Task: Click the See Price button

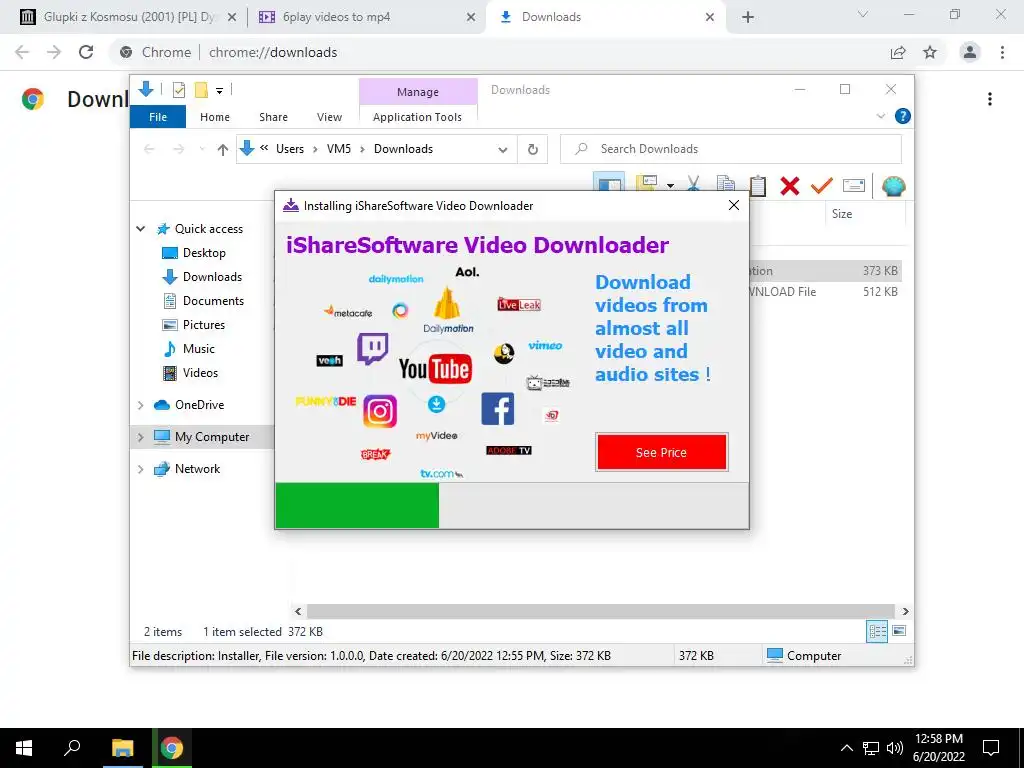Action: pos(662,452)
